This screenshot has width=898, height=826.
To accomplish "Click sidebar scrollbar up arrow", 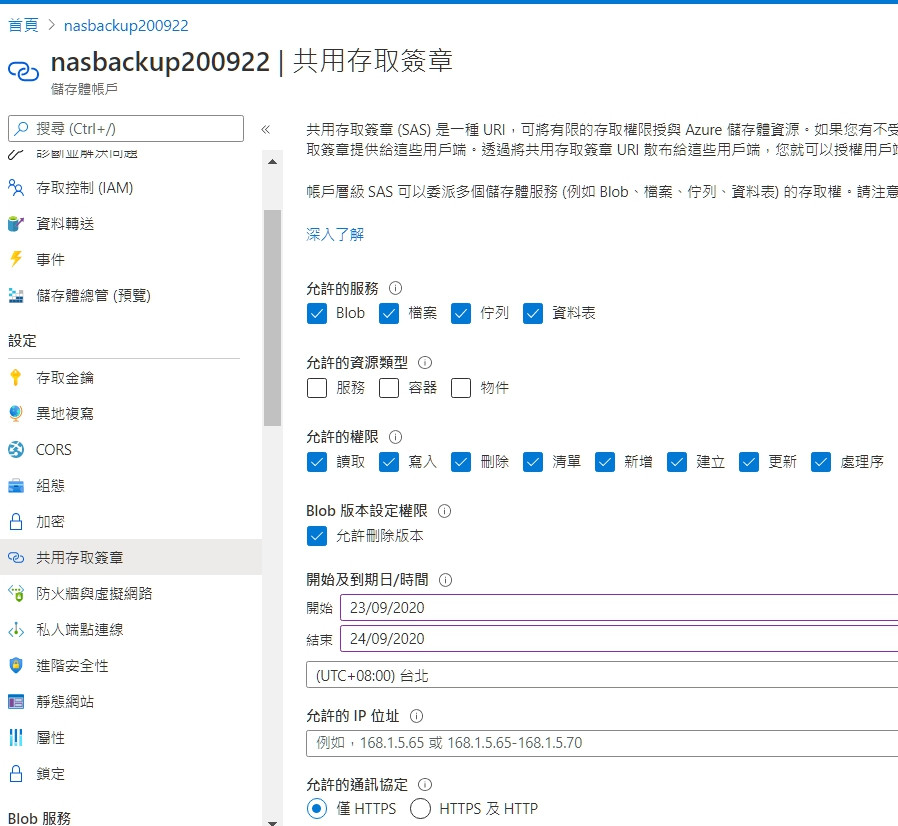I will tap(273, 162).
